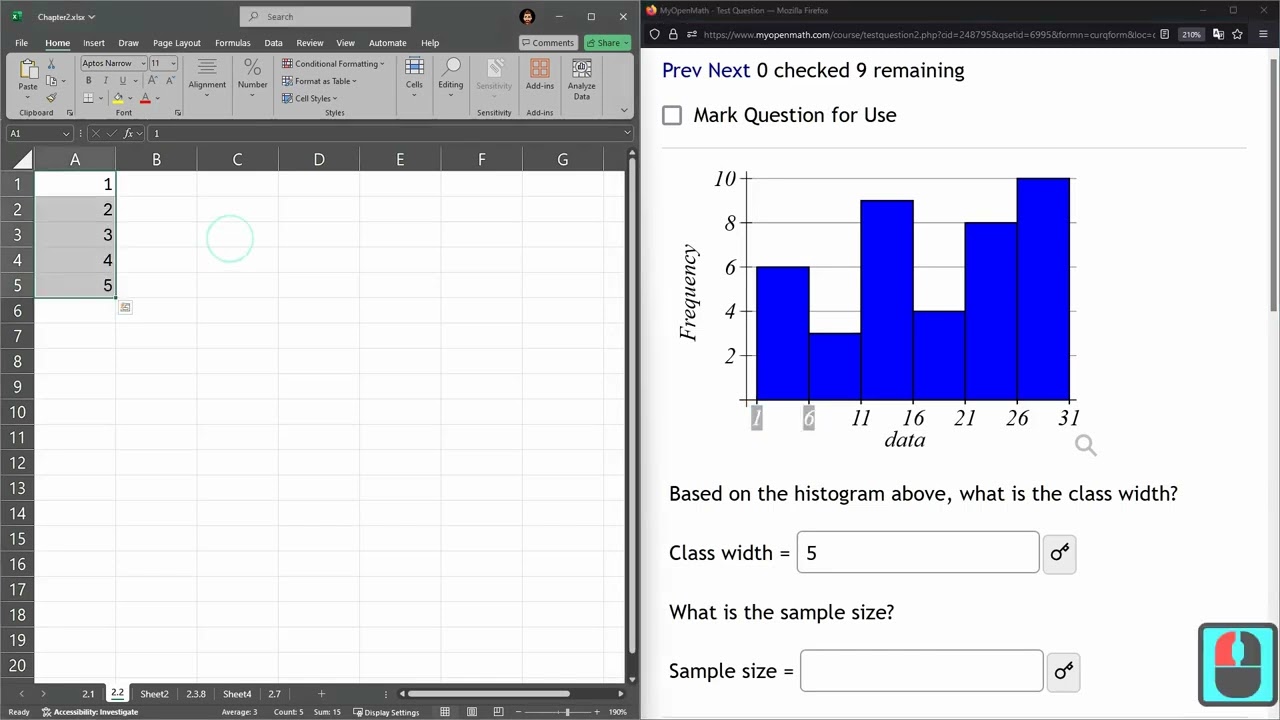Open the font name Aptos Narrow dropdown
Viewport: 1280px width, 720px height.
point(143,63)
